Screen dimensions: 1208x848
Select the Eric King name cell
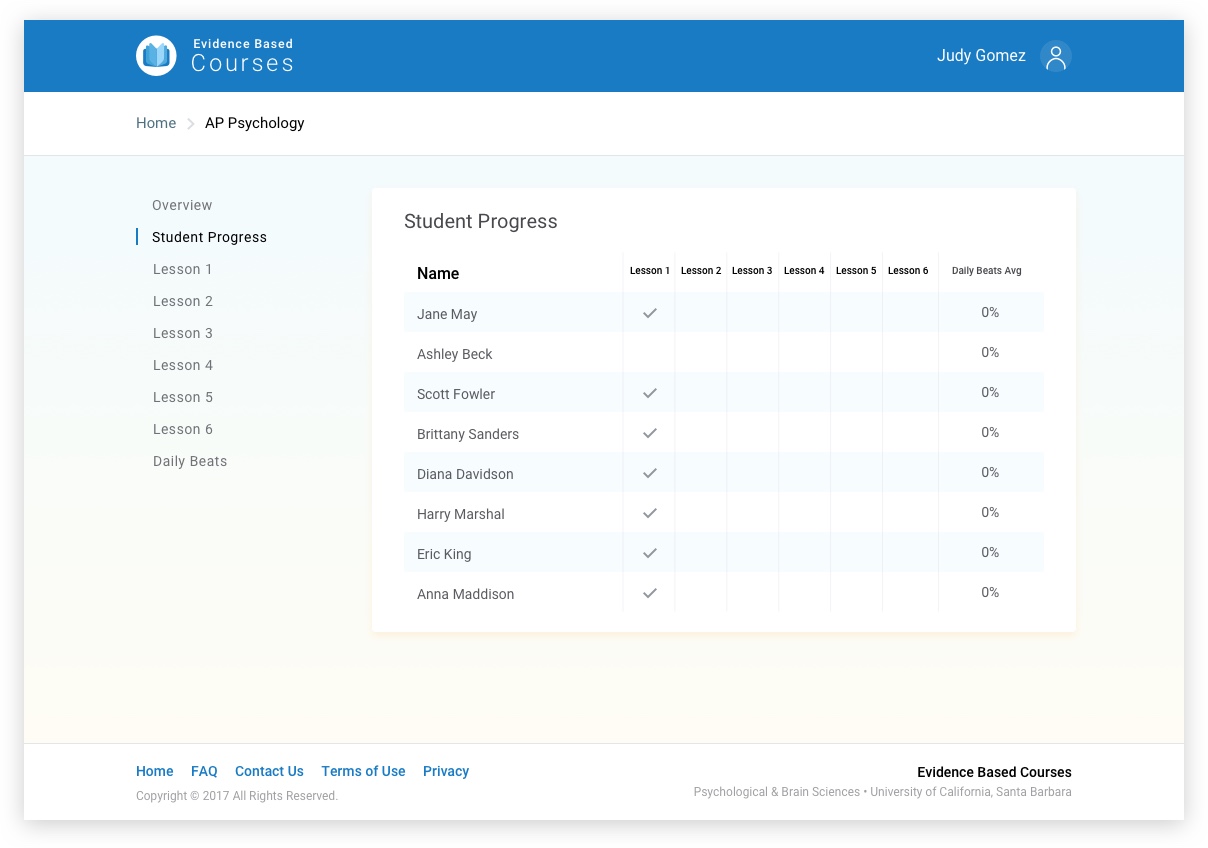(444, 554)
